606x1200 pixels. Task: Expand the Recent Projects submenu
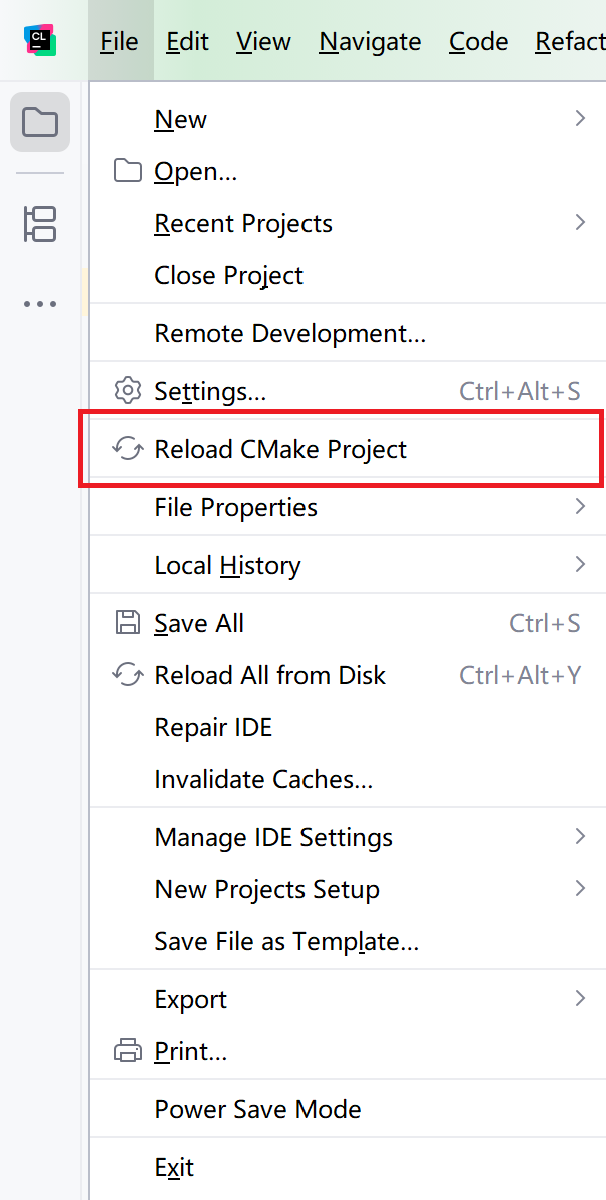243,223
